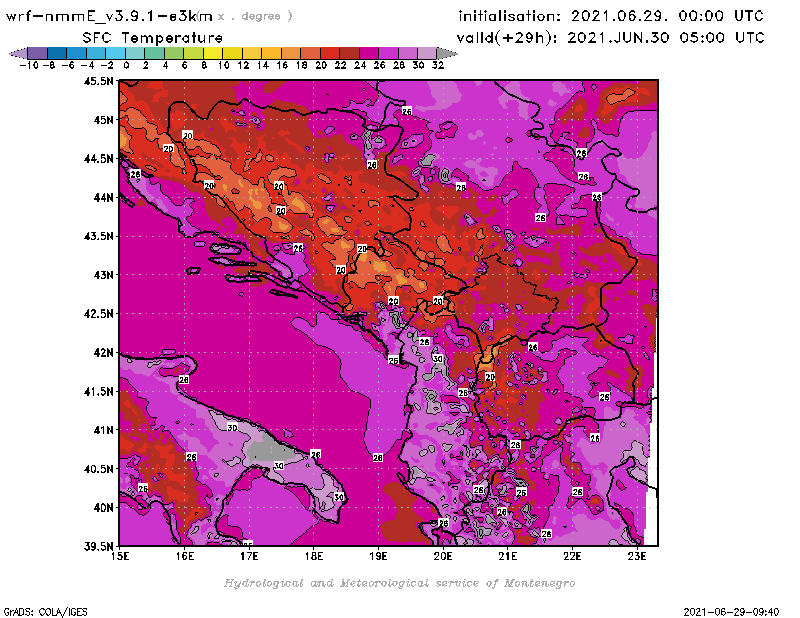
Task: Click the 15E longitude label
Action: [120, 556]
